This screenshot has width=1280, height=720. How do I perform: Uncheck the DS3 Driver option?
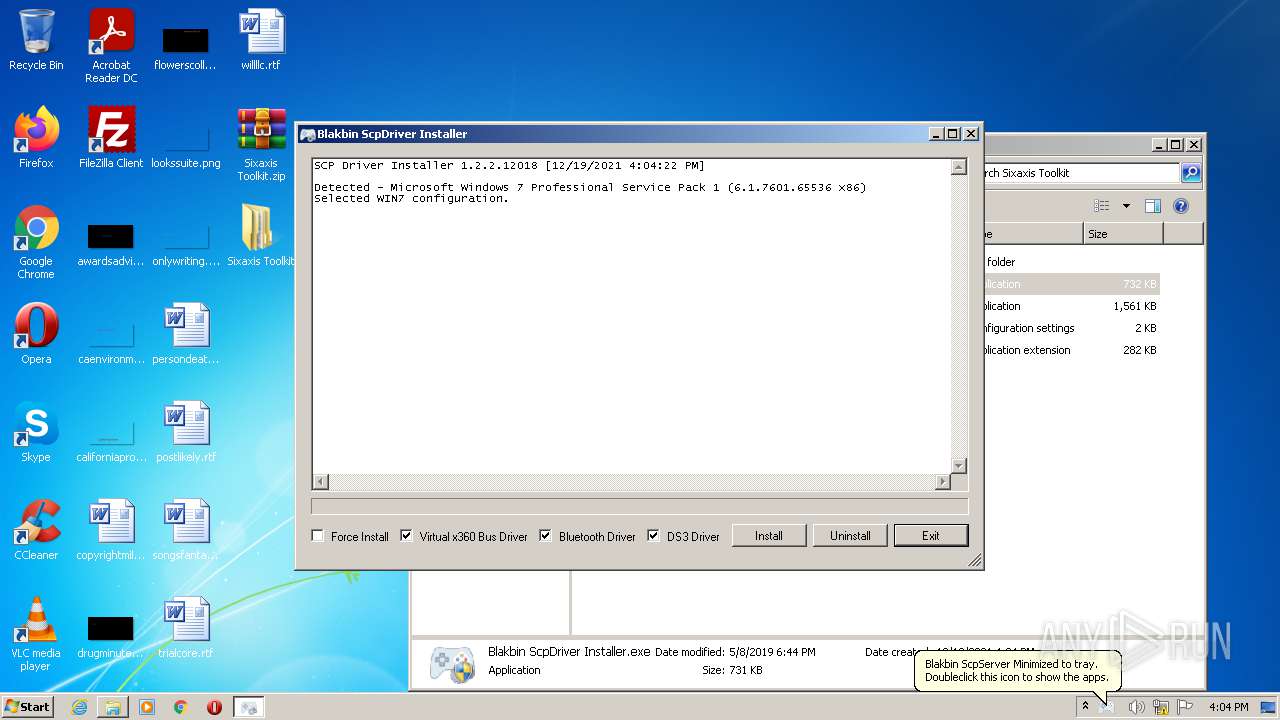654,536
